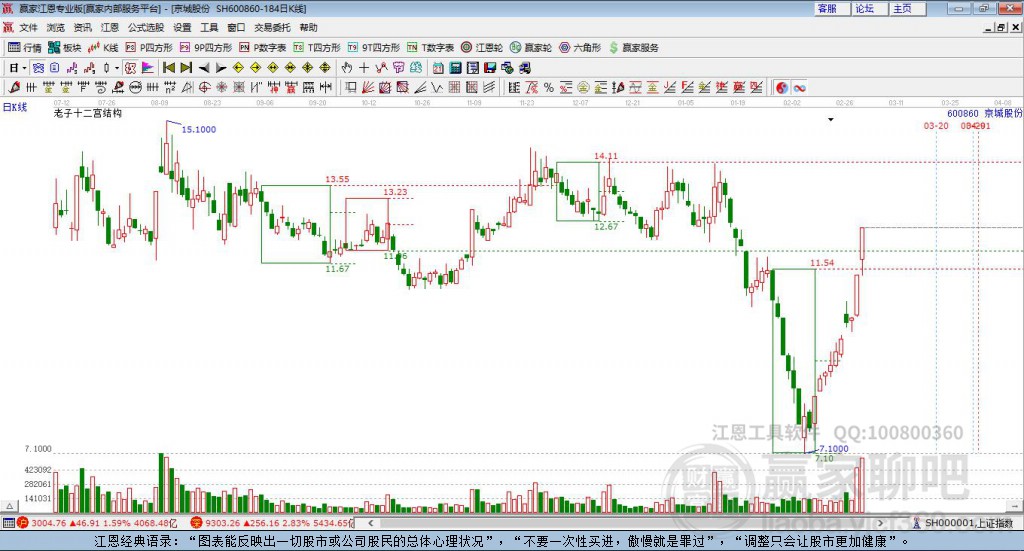Click the 京城股份 stock name link
The width and height of the screenshot is (1024, 551).
[1003, 113]
